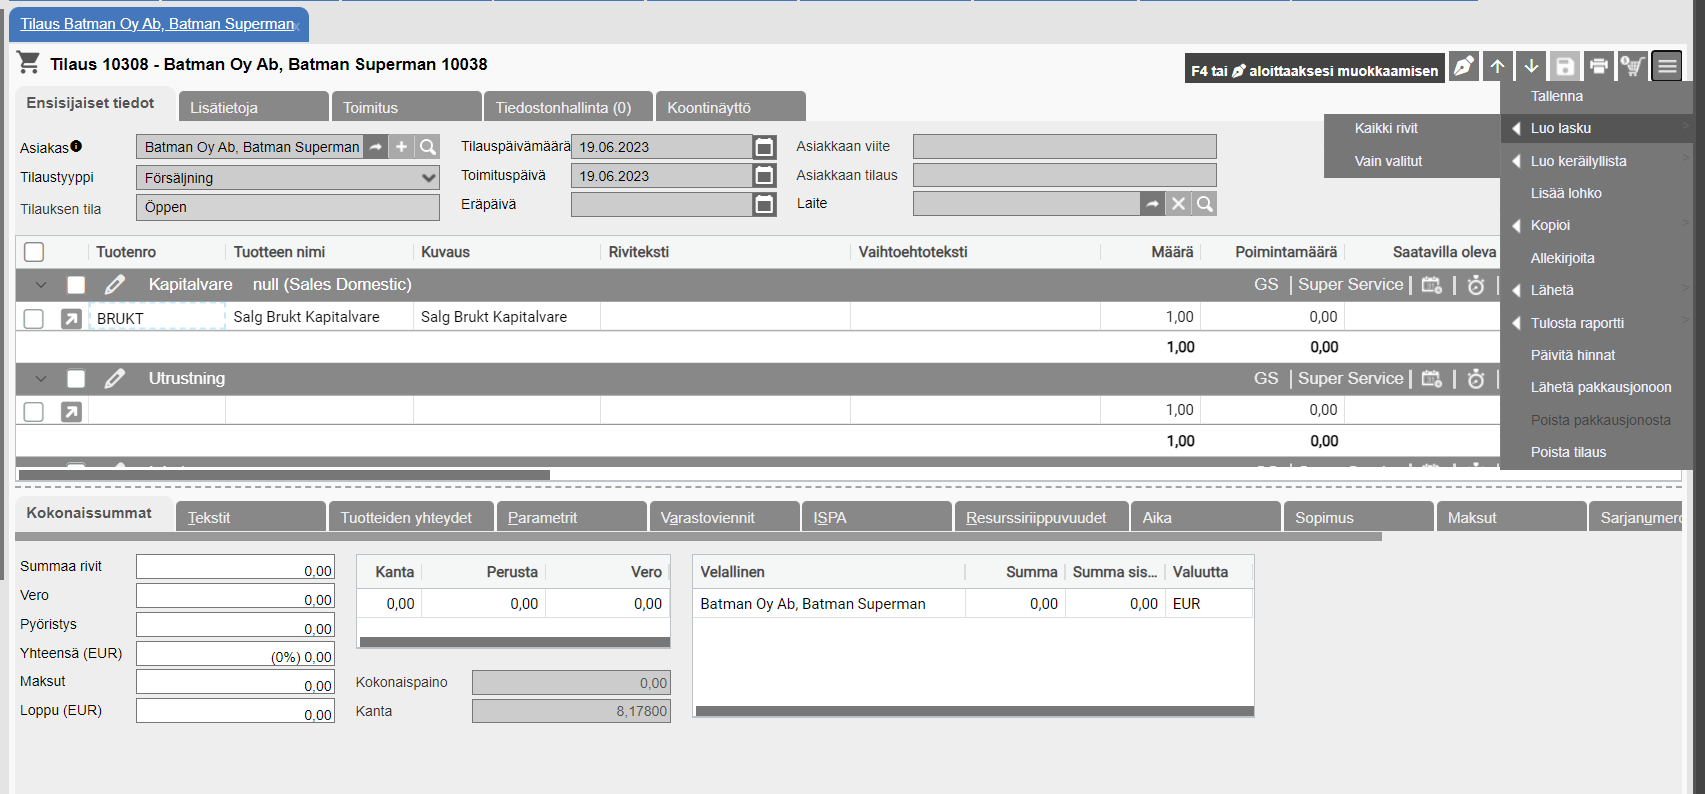Switch to Lisätietoja tab
1705x794 pixels.
pyautogui.click(x=254, y=107)
